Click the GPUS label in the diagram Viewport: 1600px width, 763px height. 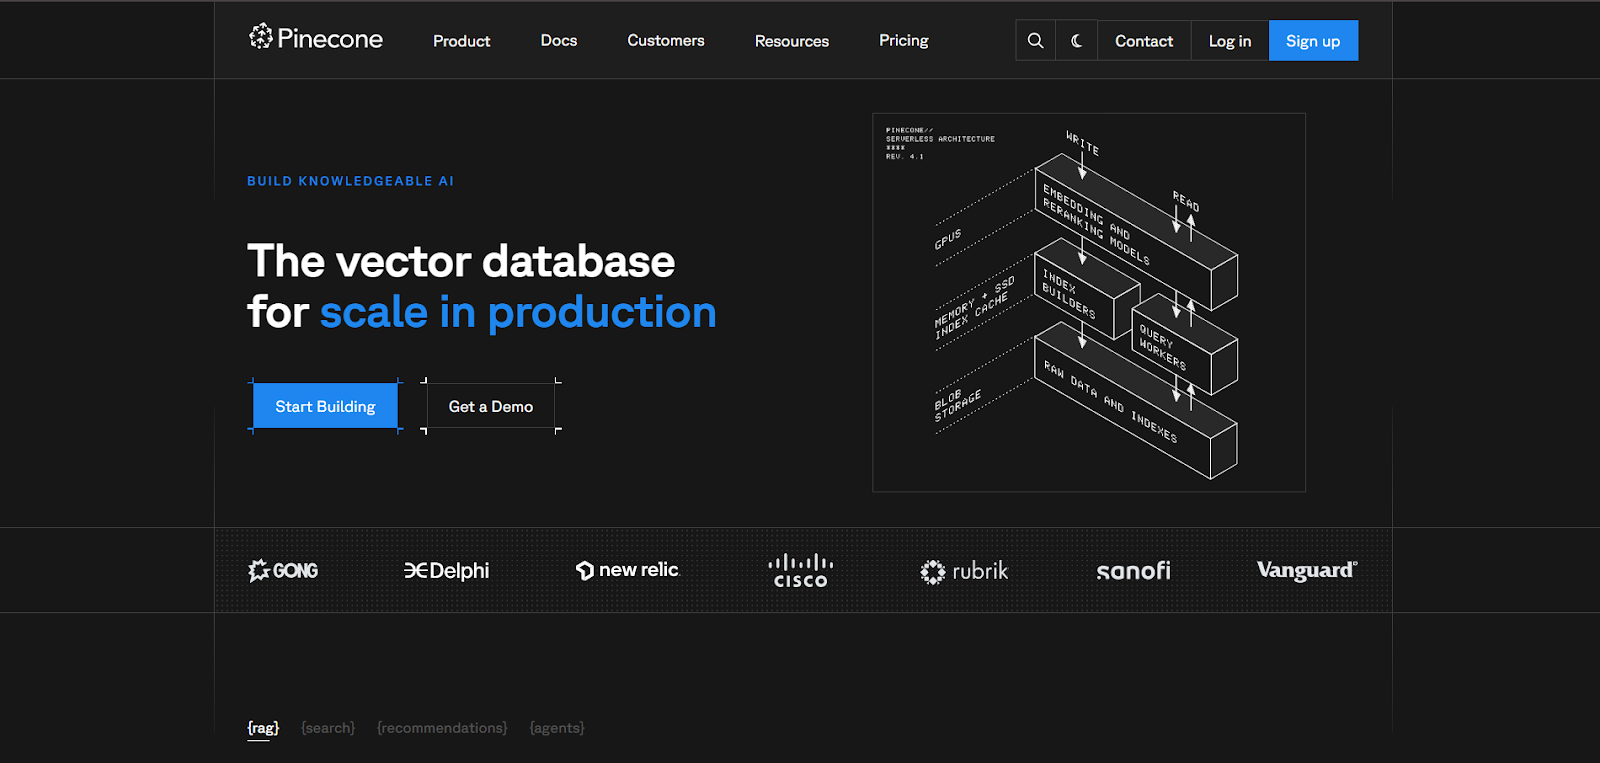point(948,239)
